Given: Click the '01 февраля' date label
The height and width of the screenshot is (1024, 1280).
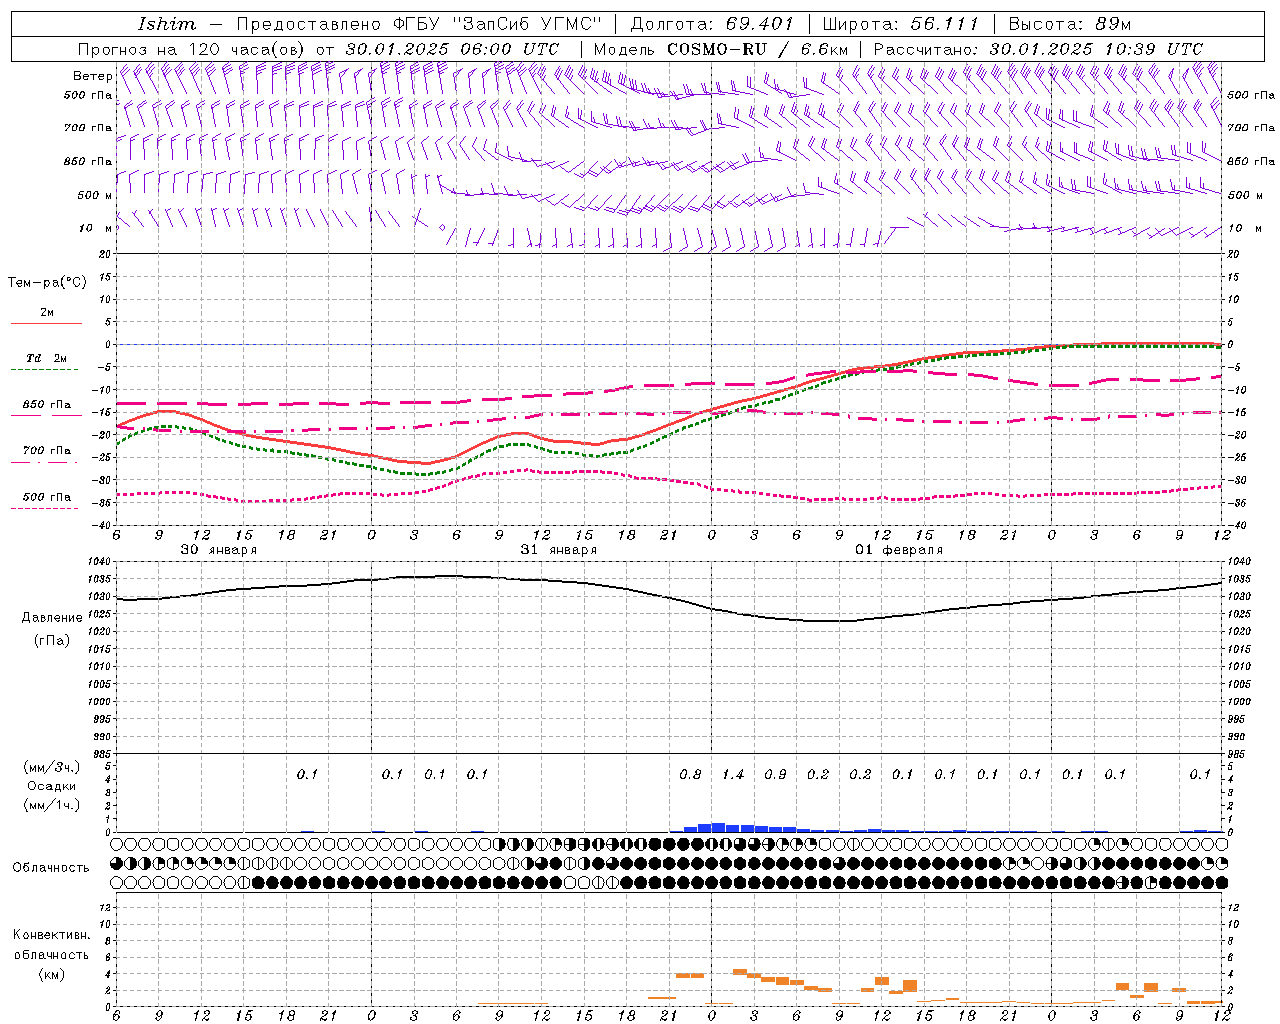Looking at the screenshot, I should coord(899,550).
